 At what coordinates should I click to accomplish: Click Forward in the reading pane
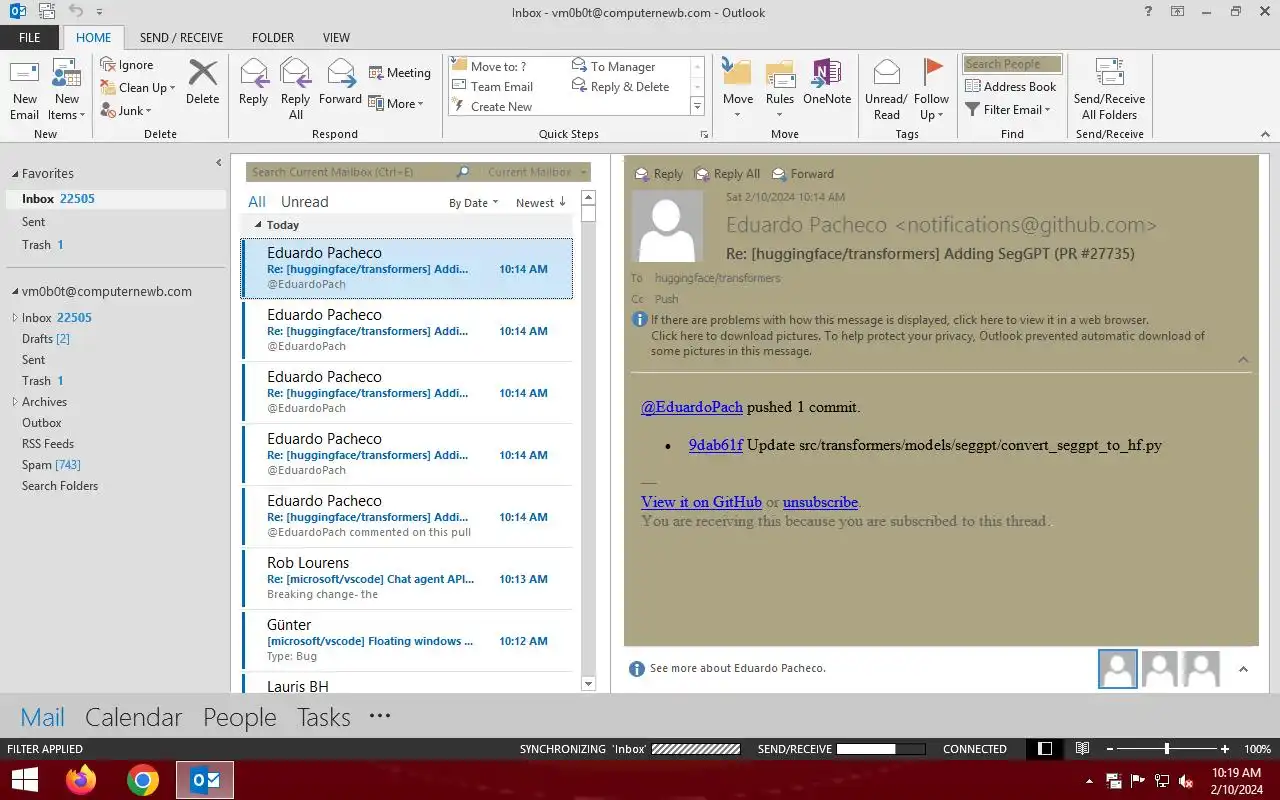click(802, 174)
